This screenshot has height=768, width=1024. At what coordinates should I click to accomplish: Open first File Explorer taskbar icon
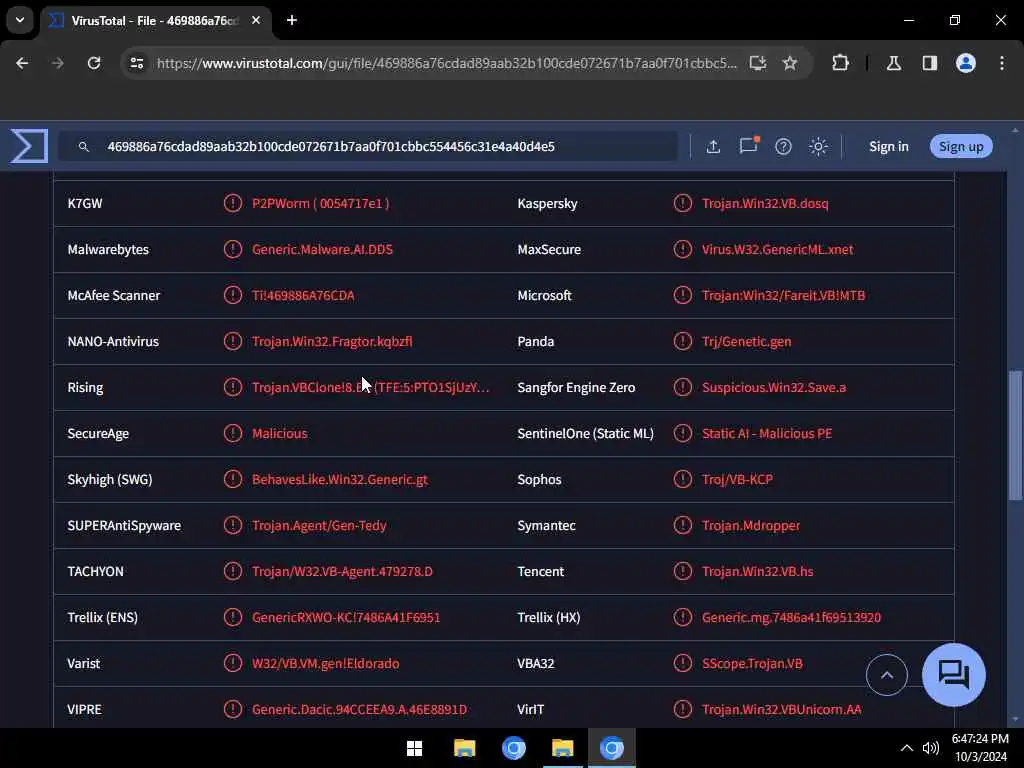(464, 748)
